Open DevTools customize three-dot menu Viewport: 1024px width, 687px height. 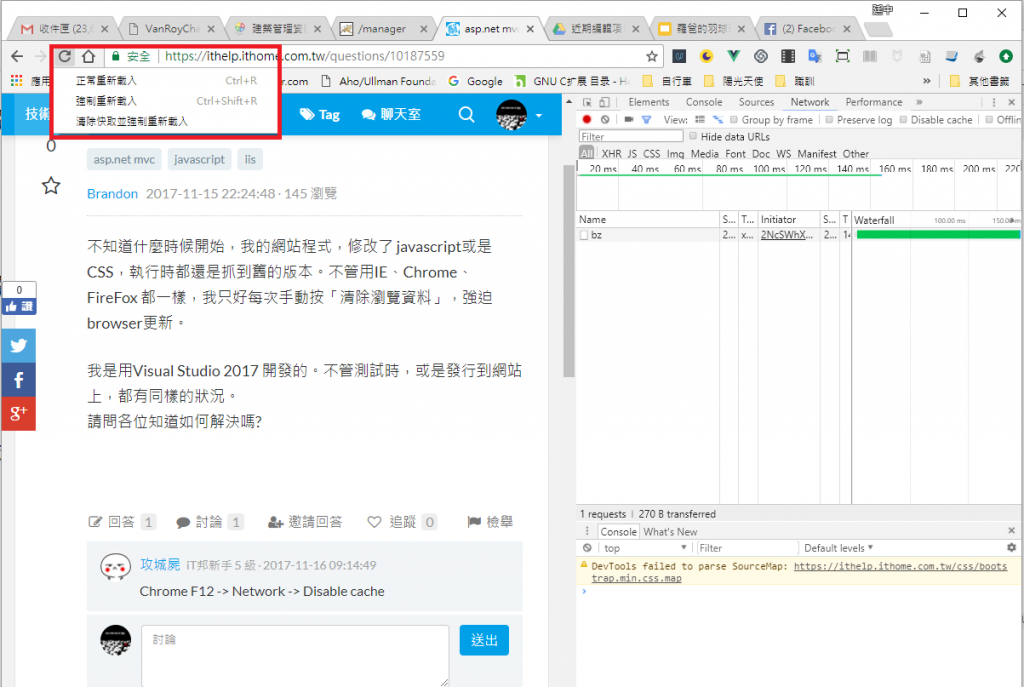point(994,103)
